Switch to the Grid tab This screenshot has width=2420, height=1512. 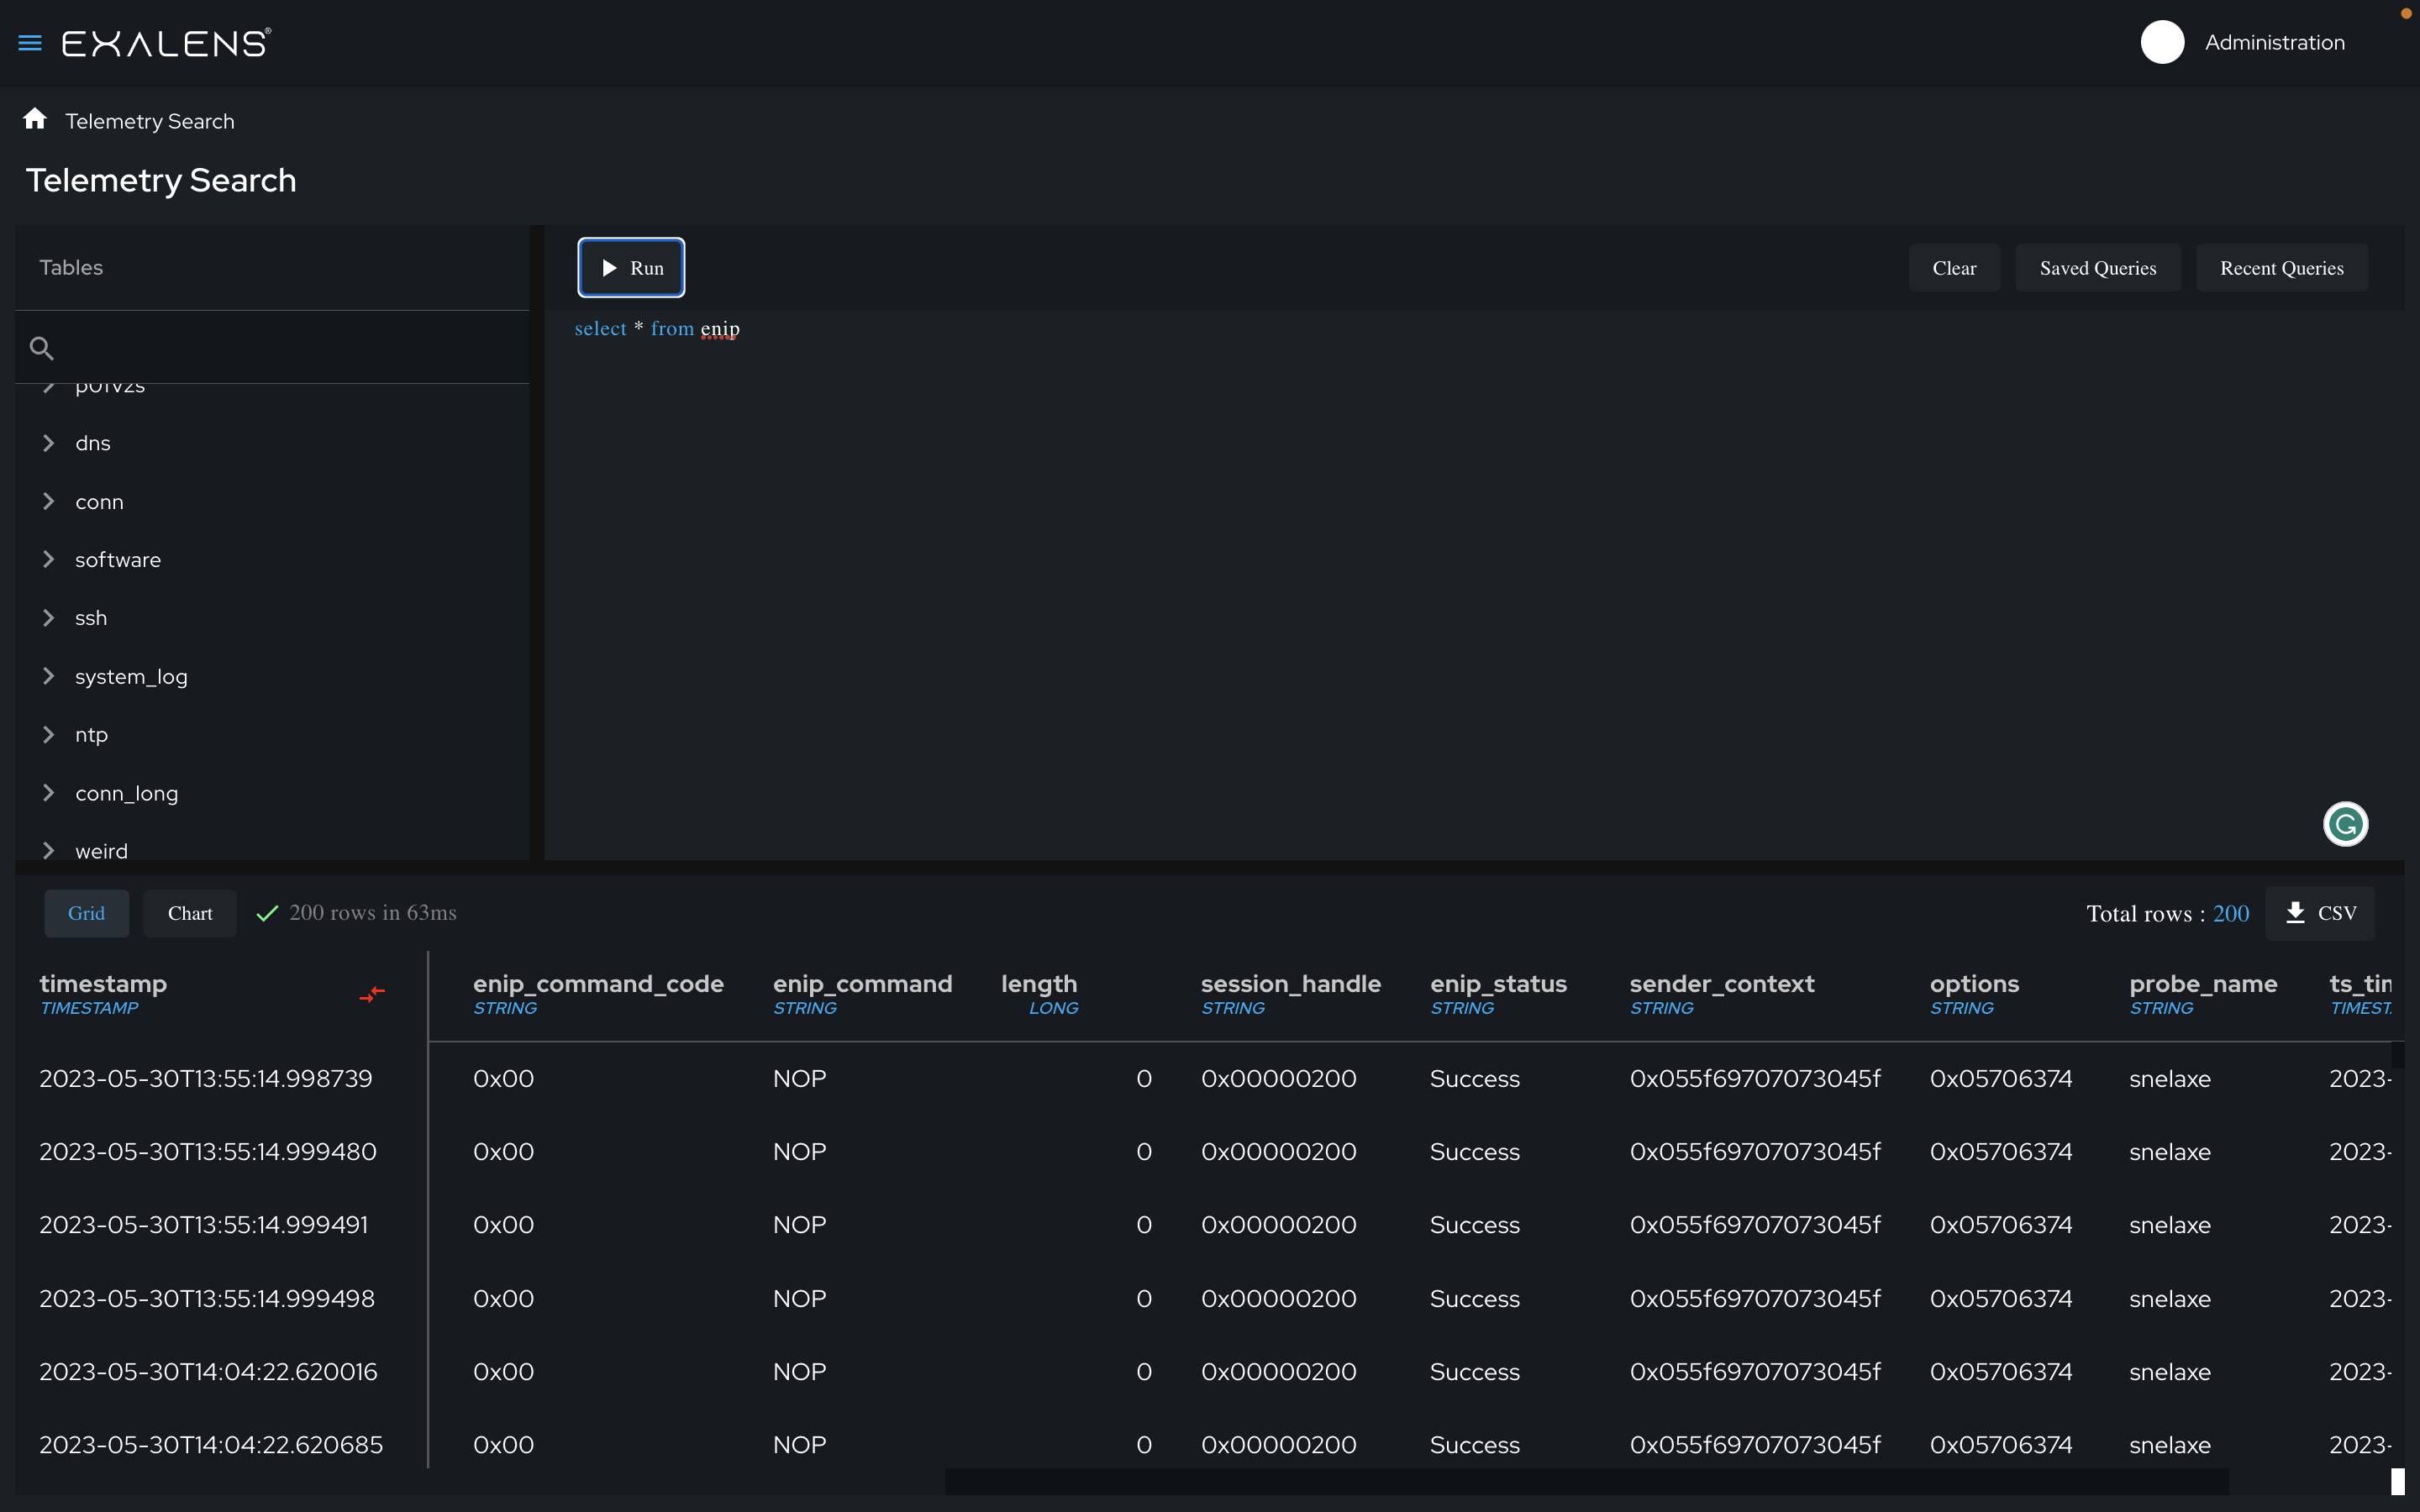click(86, 913)
